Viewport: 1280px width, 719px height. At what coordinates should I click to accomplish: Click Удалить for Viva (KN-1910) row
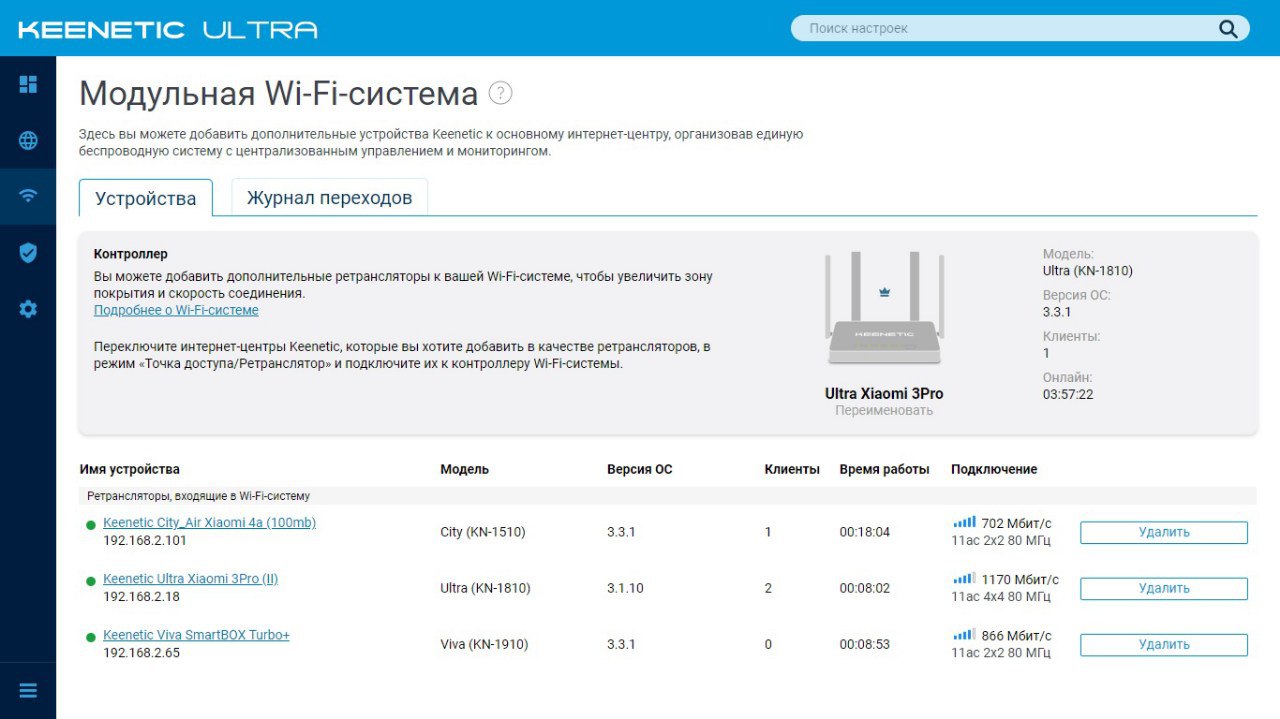coord(1164,644)
